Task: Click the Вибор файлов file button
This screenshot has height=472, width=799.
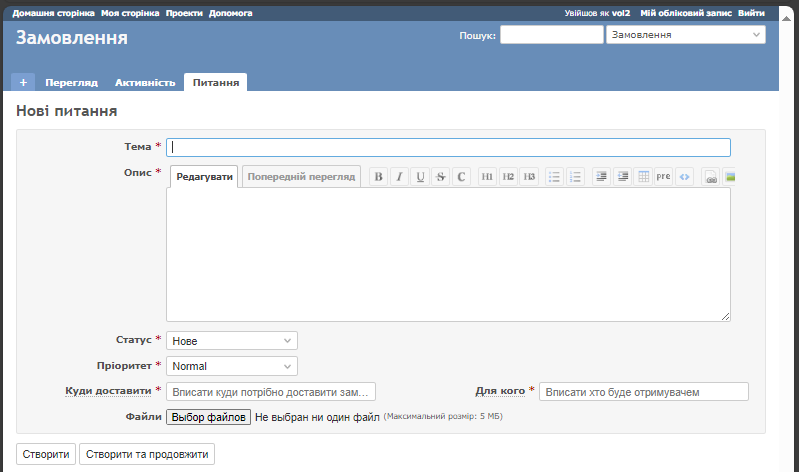Action: point(208,417)
